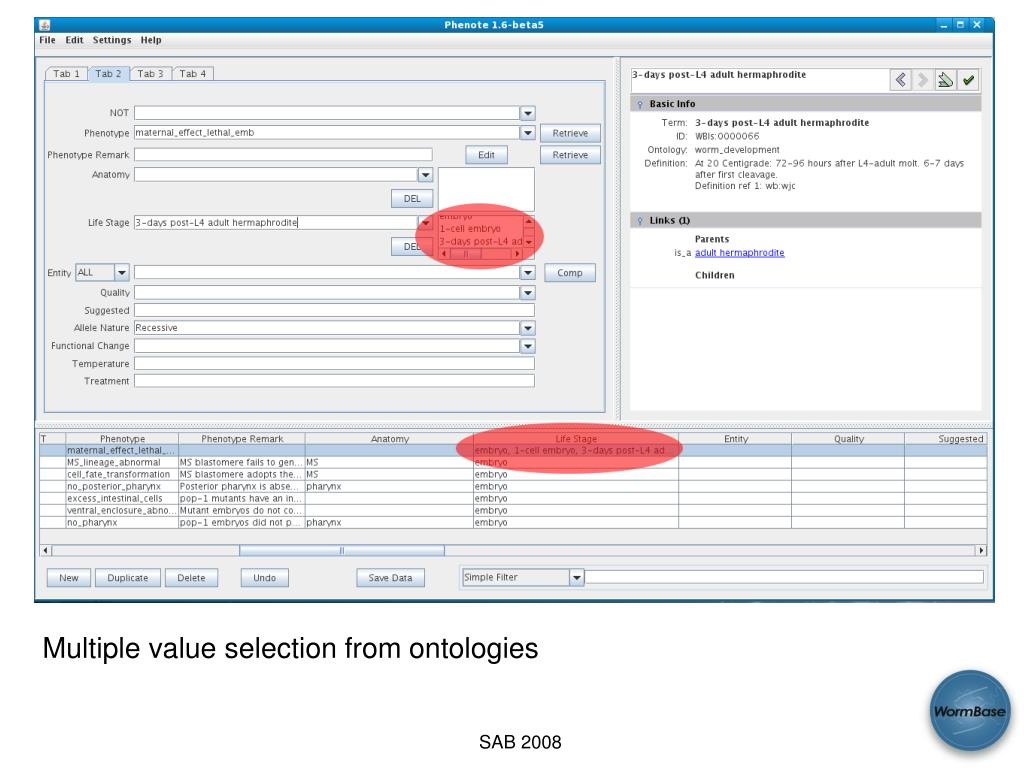
Task: Select the MS_lineage_abnormal table row
Action: pos(513,462)
